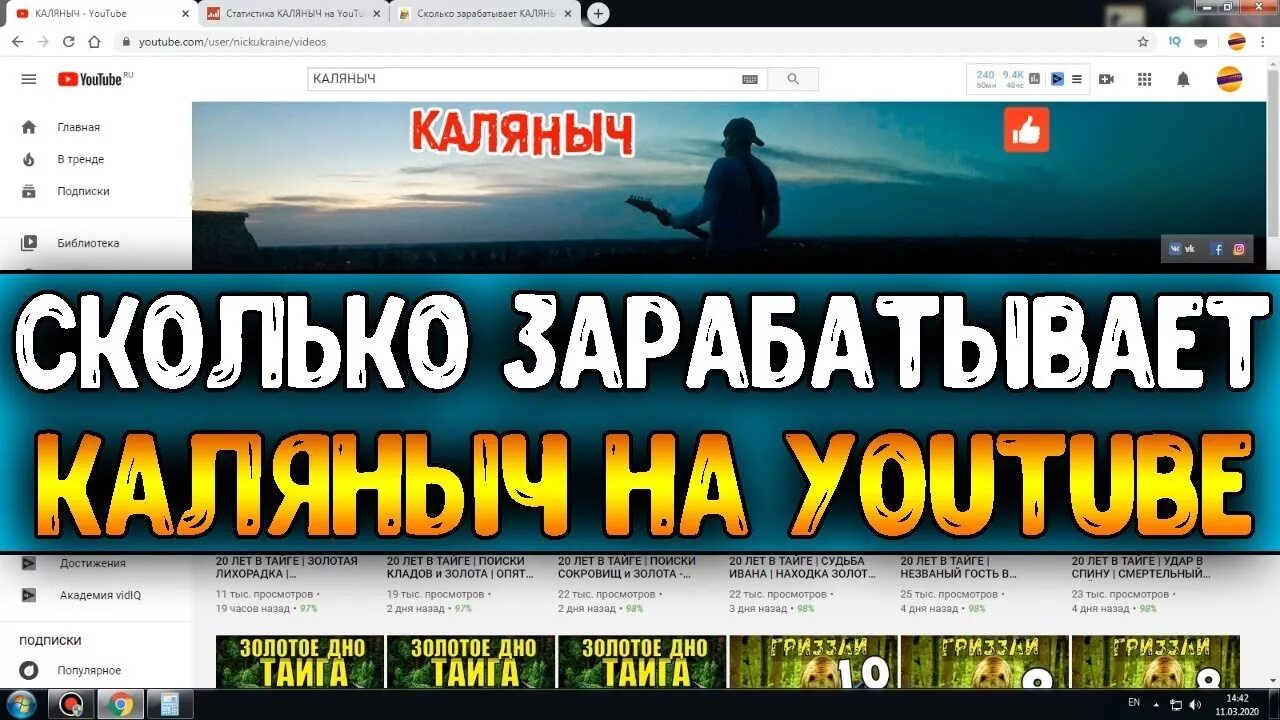Go back with the browser back arrow
The height and width of the screenshot is (720, 1280).
(17, 42)
